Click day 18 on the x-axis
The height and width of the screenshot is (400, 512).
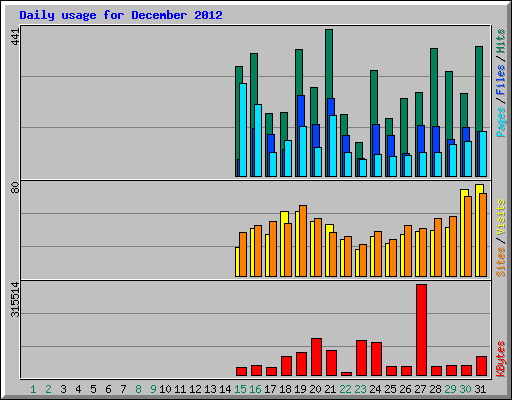(285, 389)
